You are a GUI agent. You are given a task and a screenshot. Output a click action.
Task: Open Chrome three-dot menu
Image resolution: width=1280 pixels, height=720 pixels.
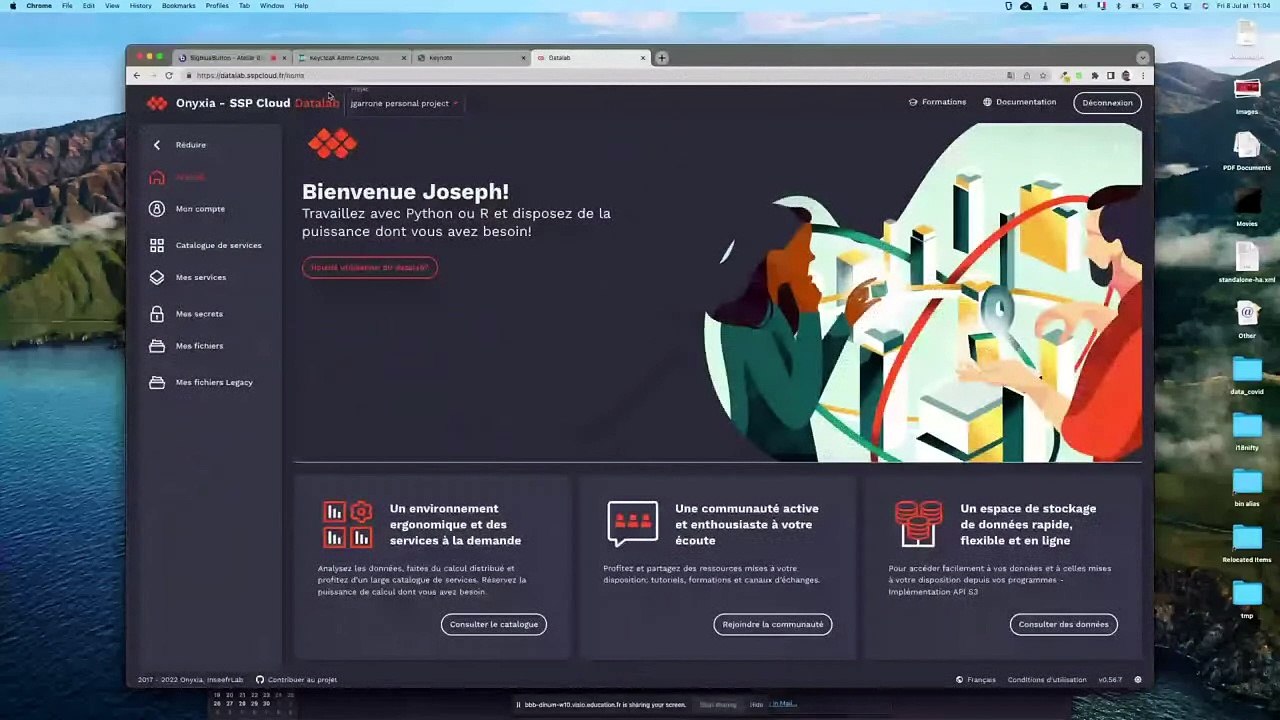pyautogui.click(x=1143, y=76)
